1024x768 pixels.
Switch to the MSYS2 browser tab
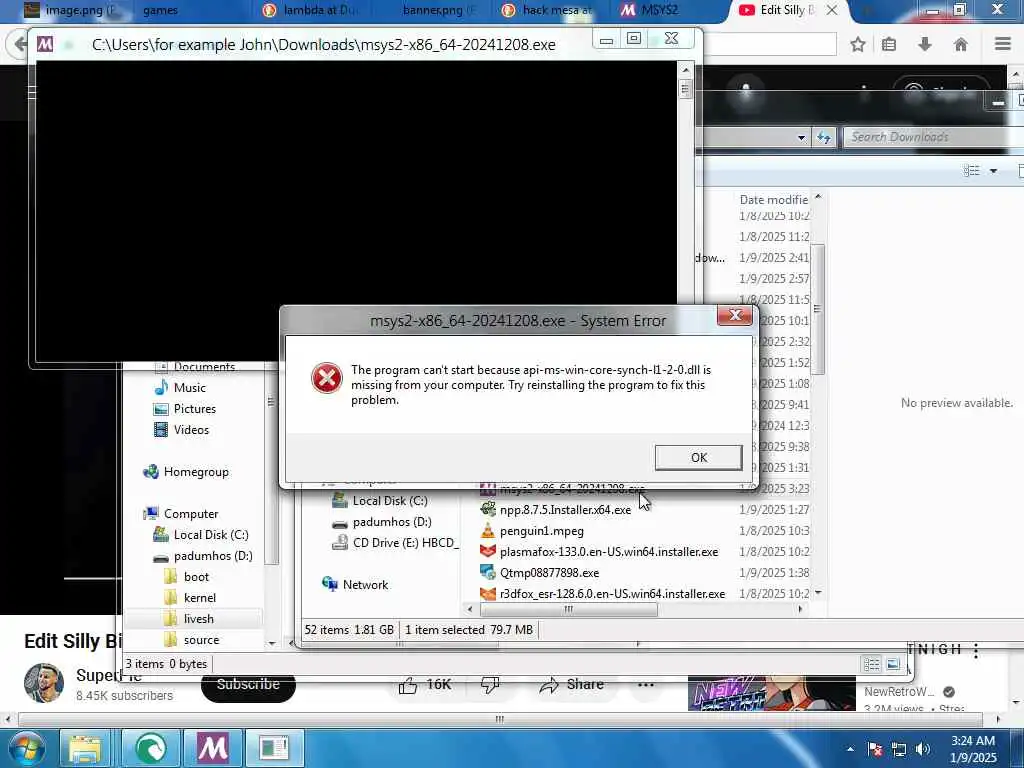650,10
